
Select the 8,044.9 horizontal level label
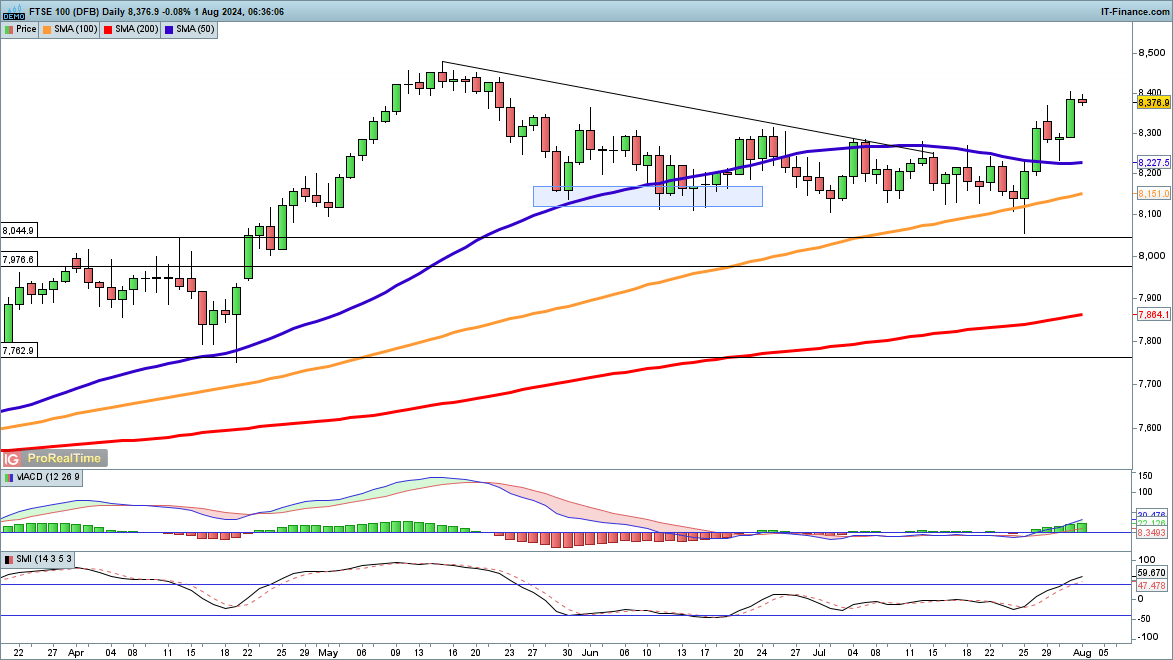[x=19, y=230]
